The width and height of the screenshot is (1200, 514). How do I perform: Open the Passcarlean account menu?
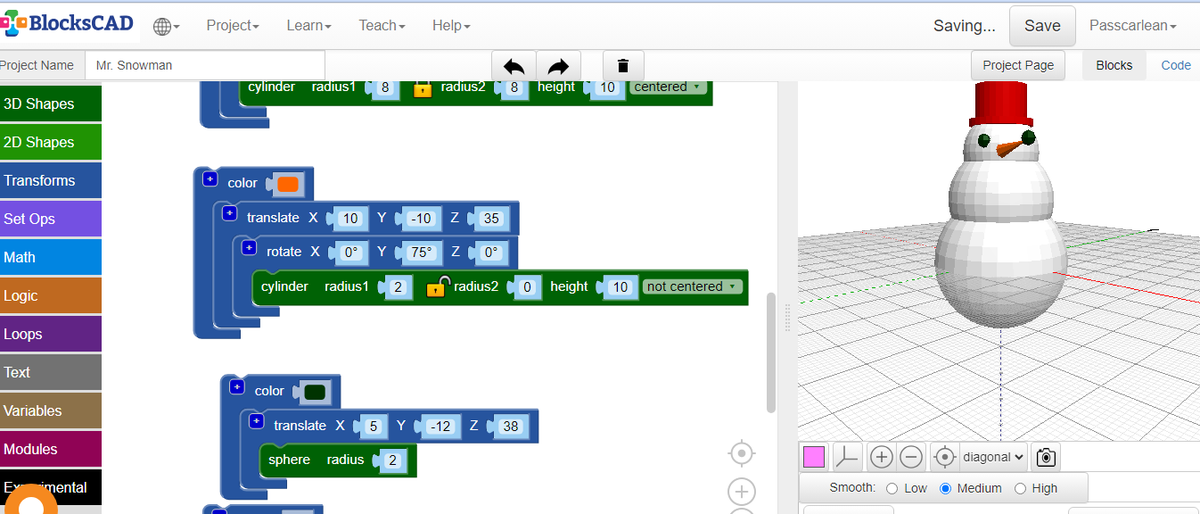(x=1132, y=25)
